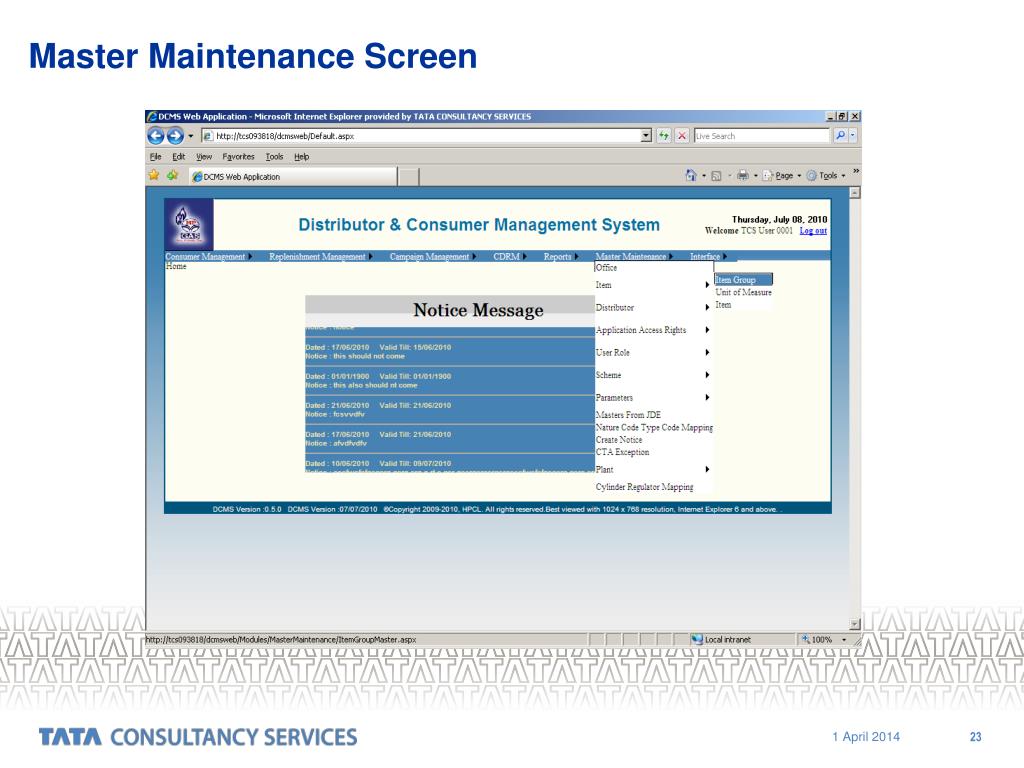Open the Help menu
The height and width of the screenshot is (768, 1024).
tap(301, 157)
